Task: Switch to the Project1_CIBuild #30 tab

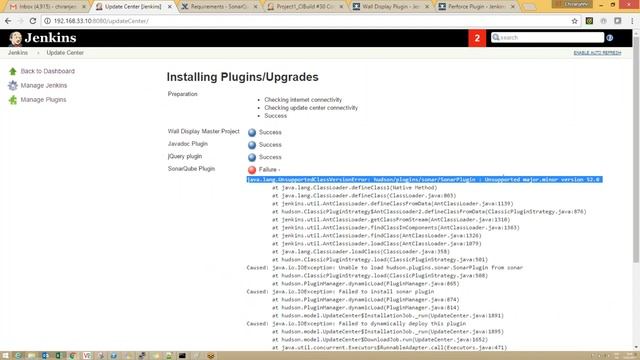Action: (304, 7)
